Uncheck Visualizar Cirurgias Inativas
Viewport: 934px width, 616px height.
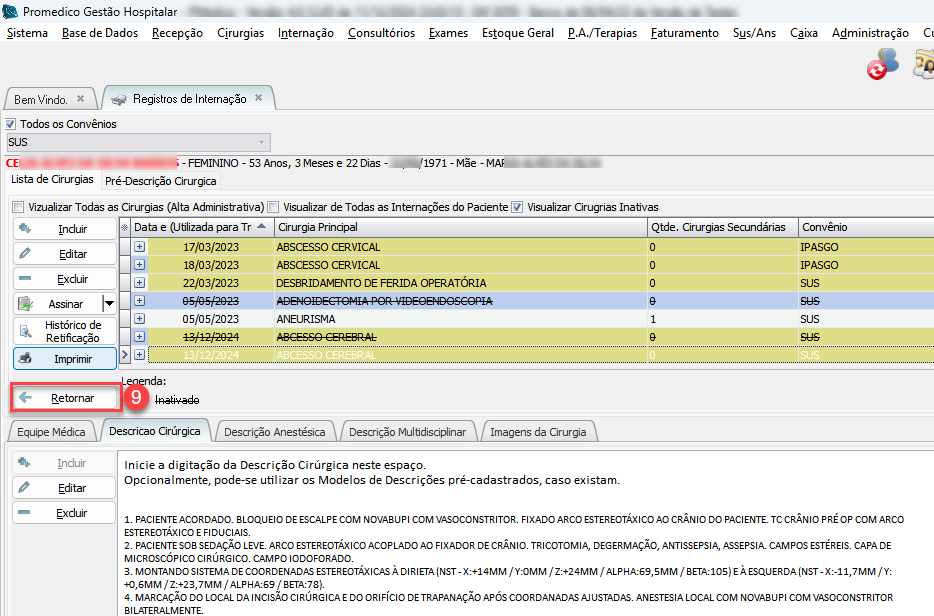517,207
